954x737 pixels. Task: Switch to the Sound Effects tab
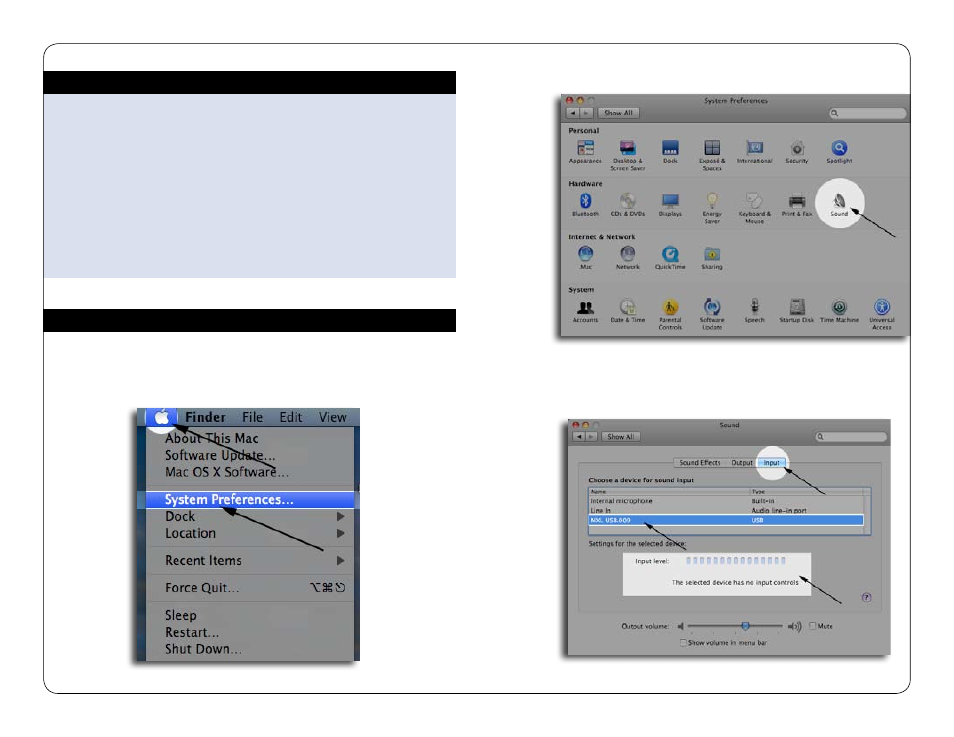tap(700, 463)
